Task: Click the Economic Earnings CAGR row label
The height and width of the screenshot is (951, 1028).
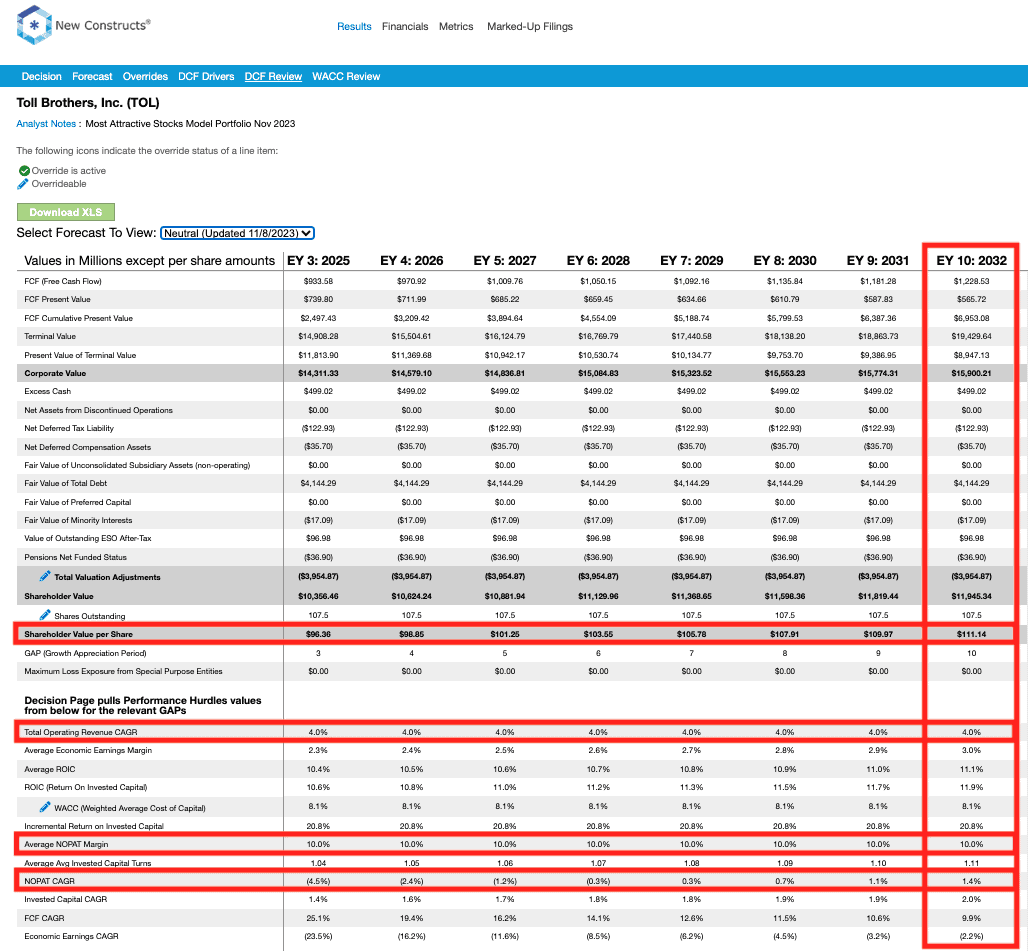Action: 71,935
